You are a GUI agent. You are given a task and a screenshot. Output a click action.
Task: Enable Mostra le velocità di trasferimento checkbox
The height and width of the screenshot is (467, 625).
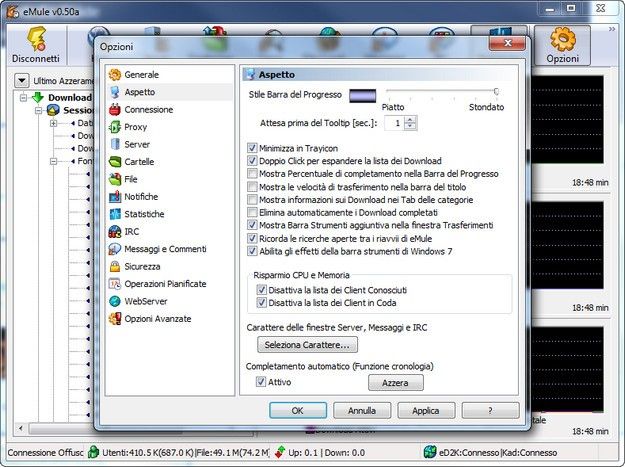pyautogui.click(x=252, y=187)
